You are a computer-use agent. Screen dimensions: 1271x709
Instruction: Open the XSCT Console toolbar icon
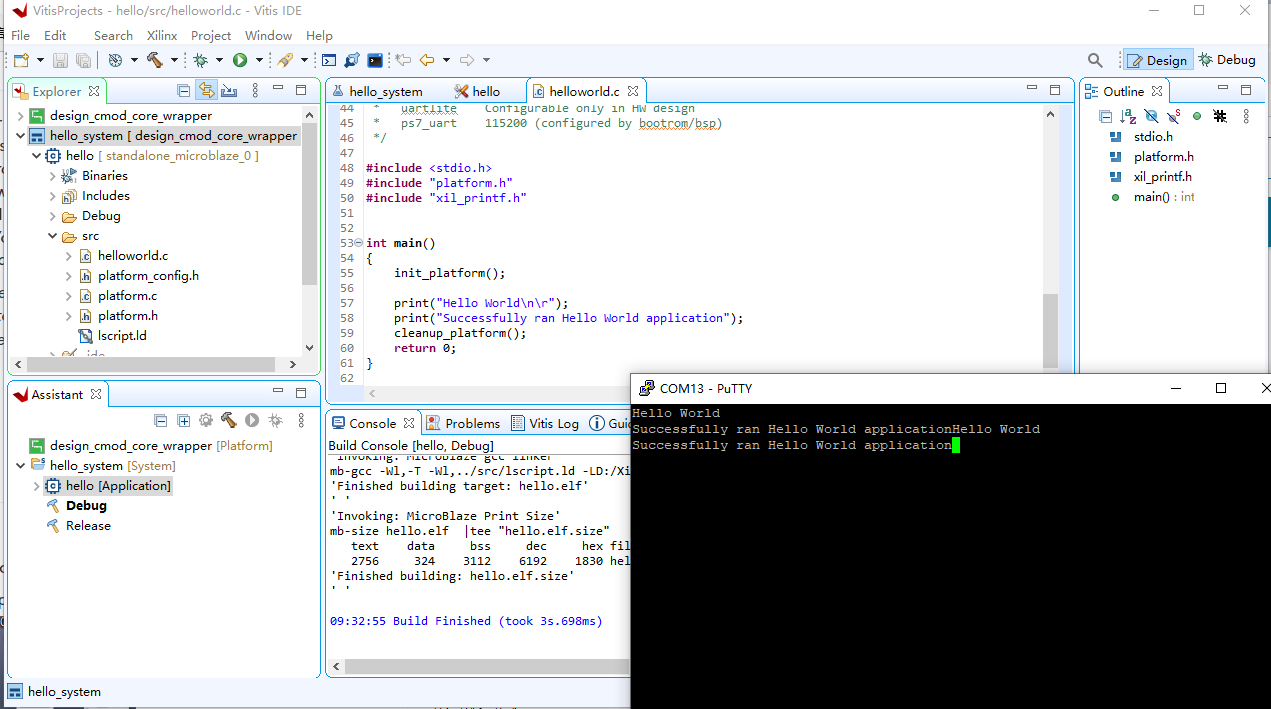coord(329,60)
